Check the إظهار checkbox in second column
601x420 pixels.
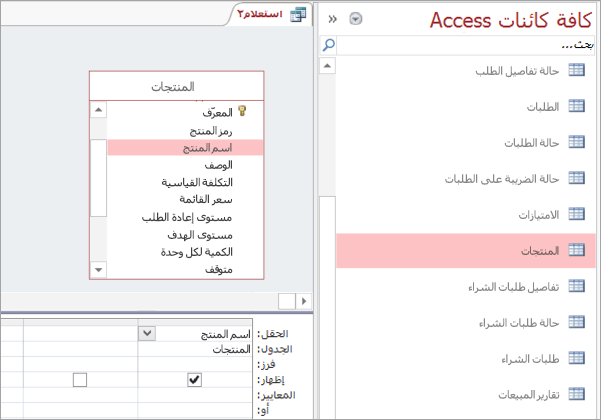coord(80,380)
